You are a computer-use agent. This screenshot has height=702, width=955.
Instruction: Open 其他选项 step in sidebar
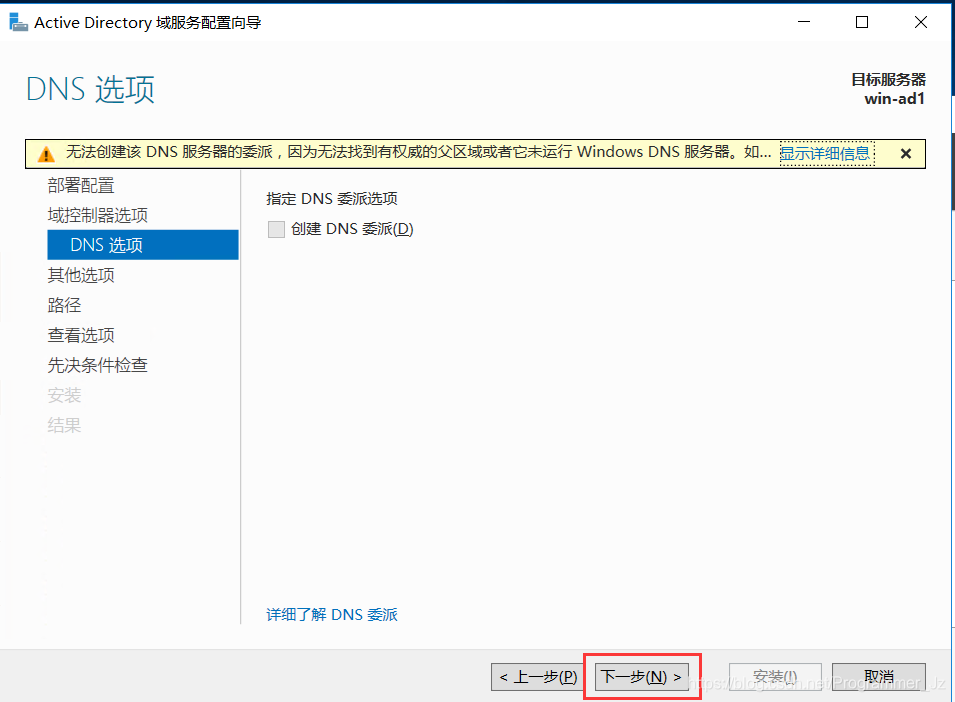point(81,275)
